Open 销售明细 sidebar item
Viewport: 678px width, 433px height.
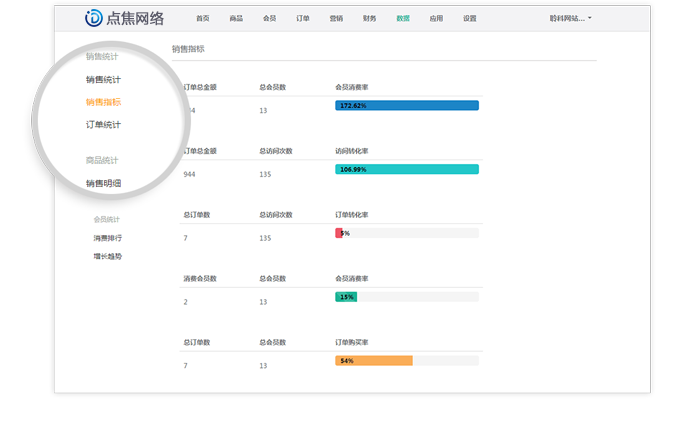click(x=104, y=183)
